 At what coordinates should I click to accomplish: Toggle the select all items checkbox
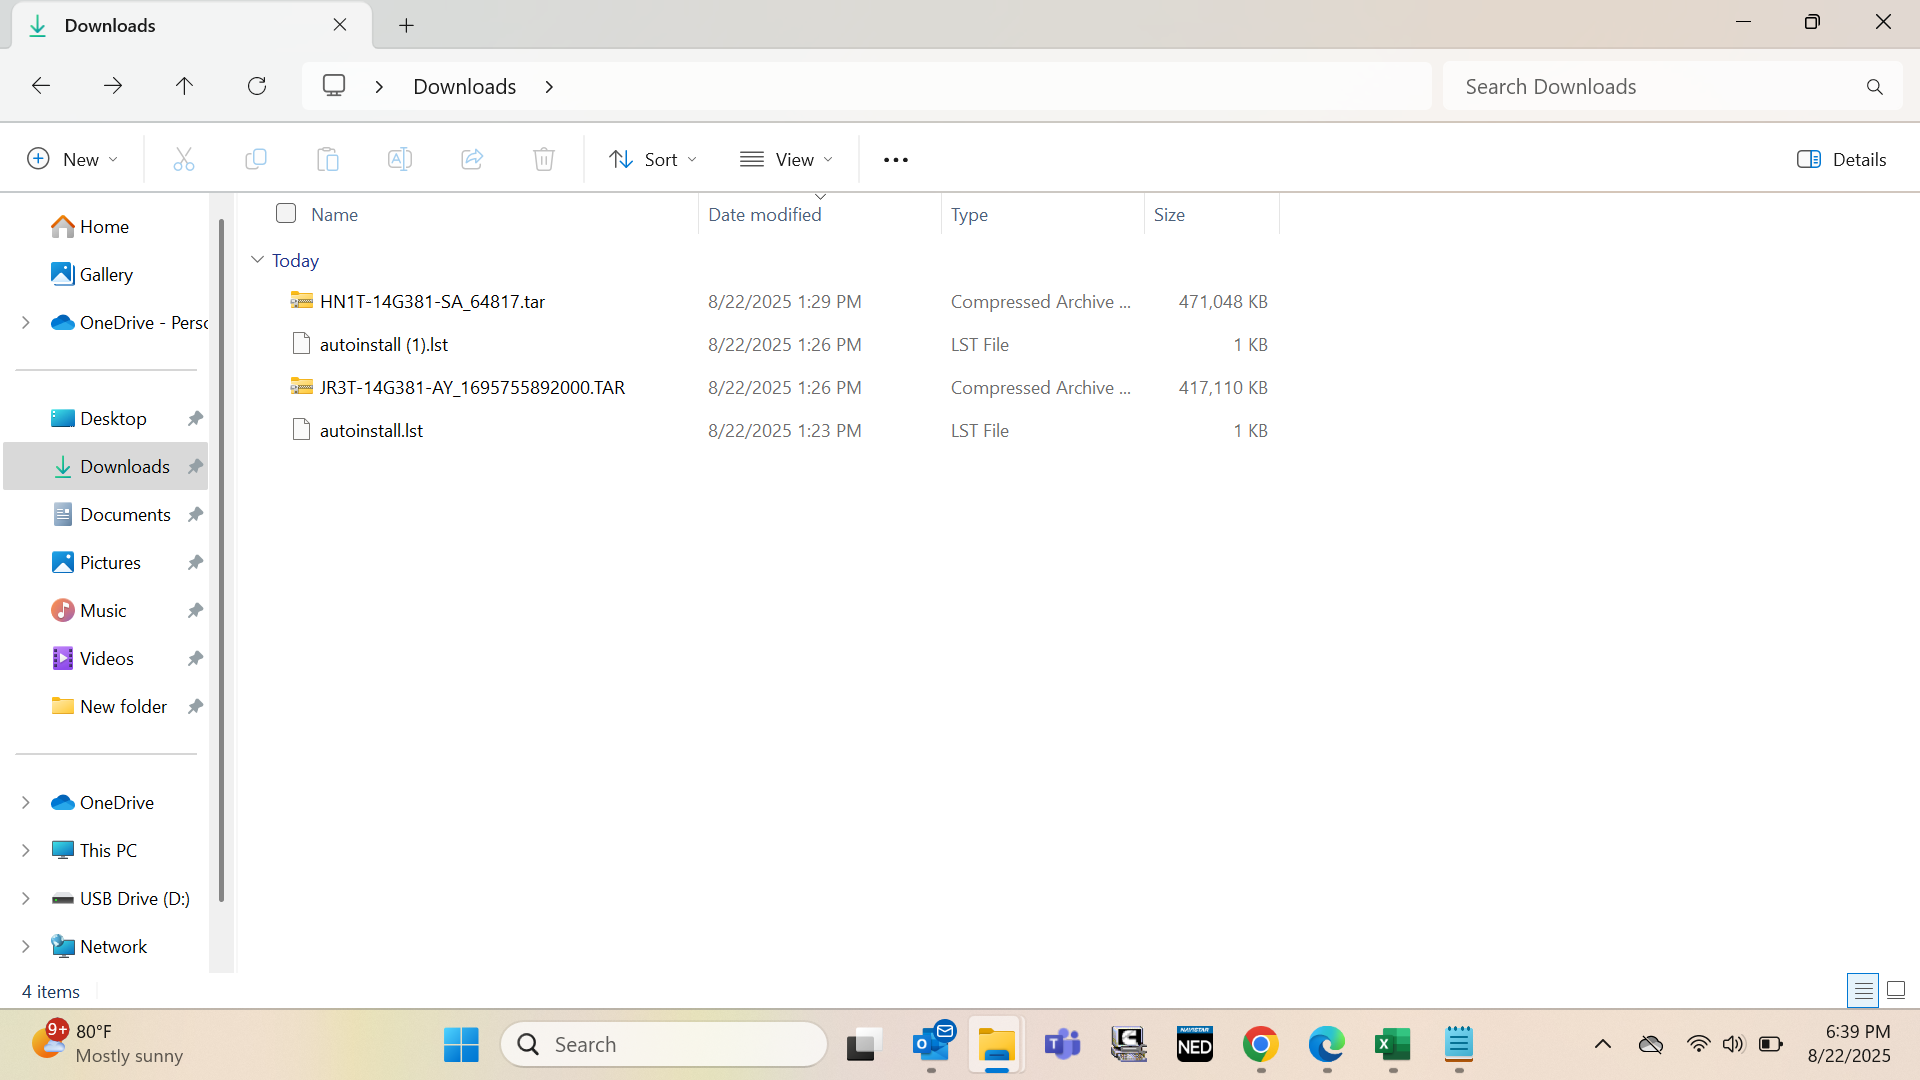[x=286, y=213]
